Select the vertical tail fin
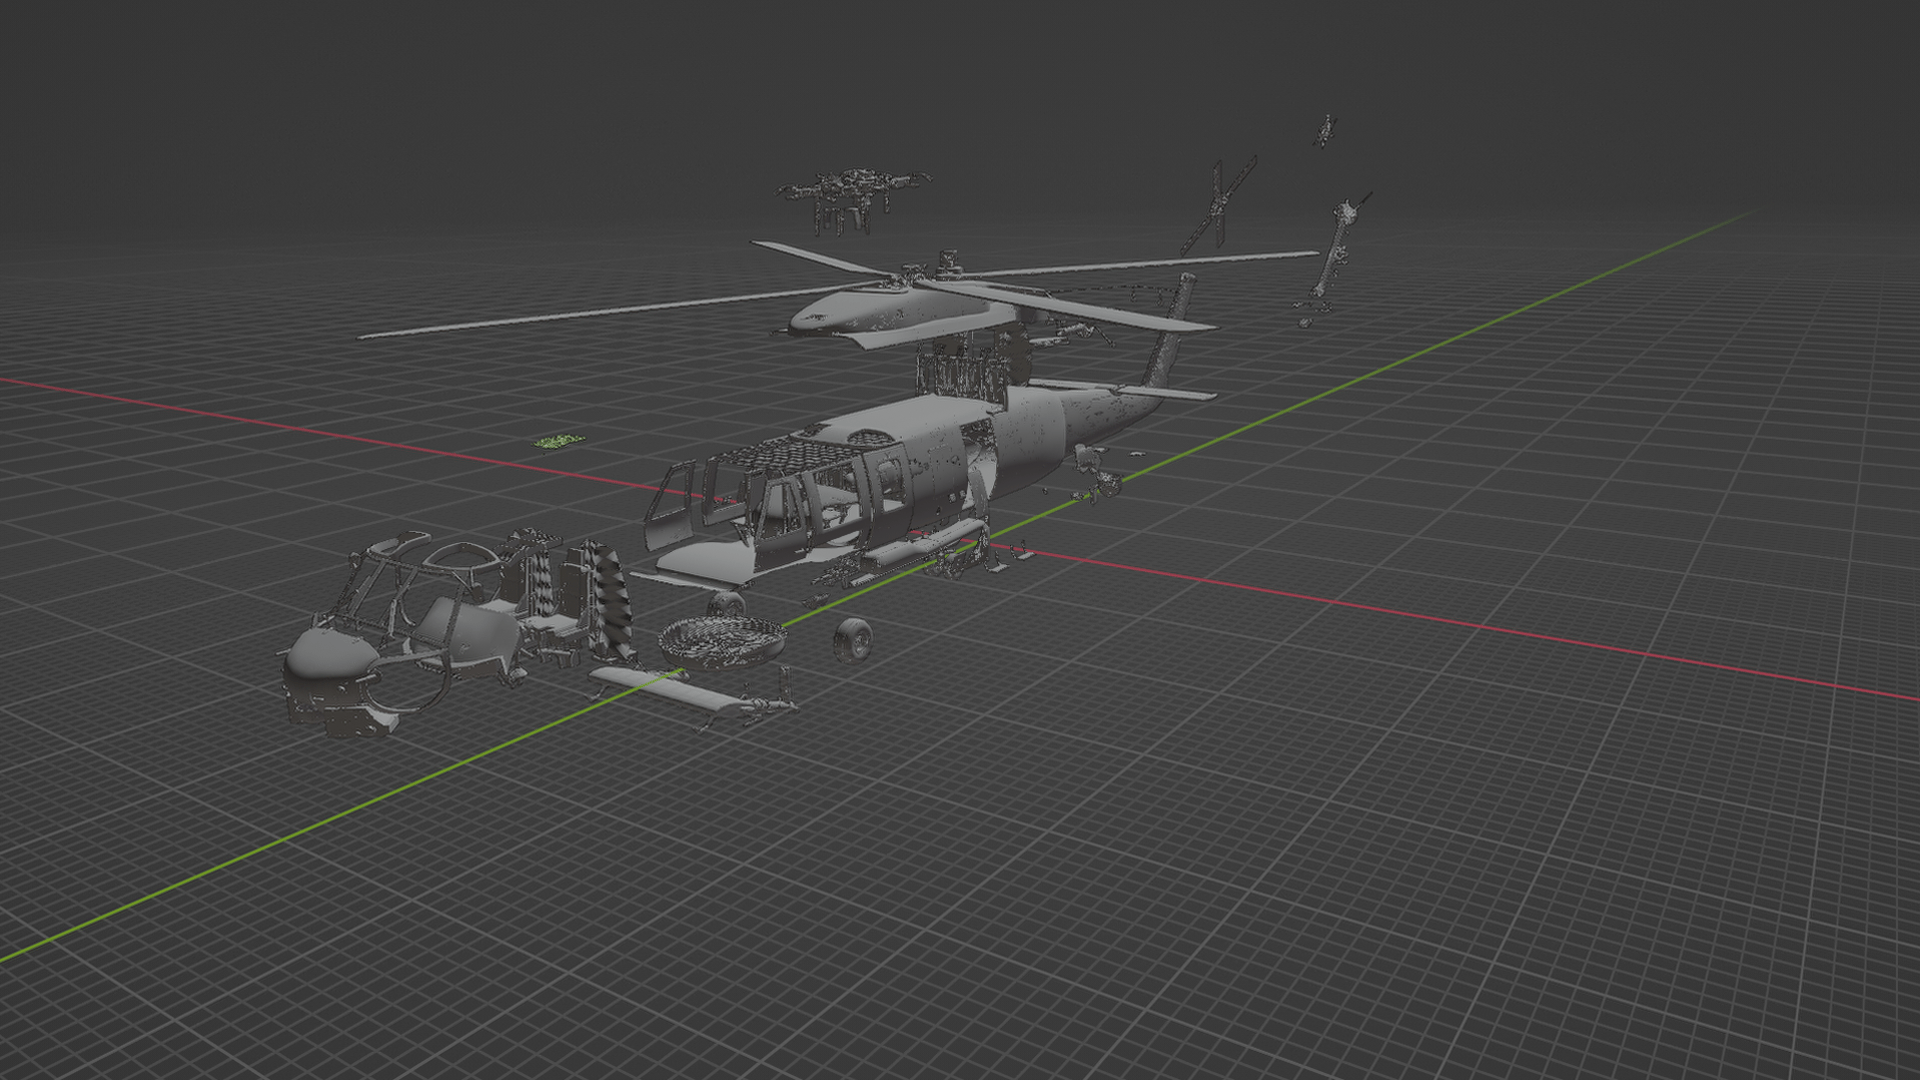 pyautogui.click(x=1172, y=330)
